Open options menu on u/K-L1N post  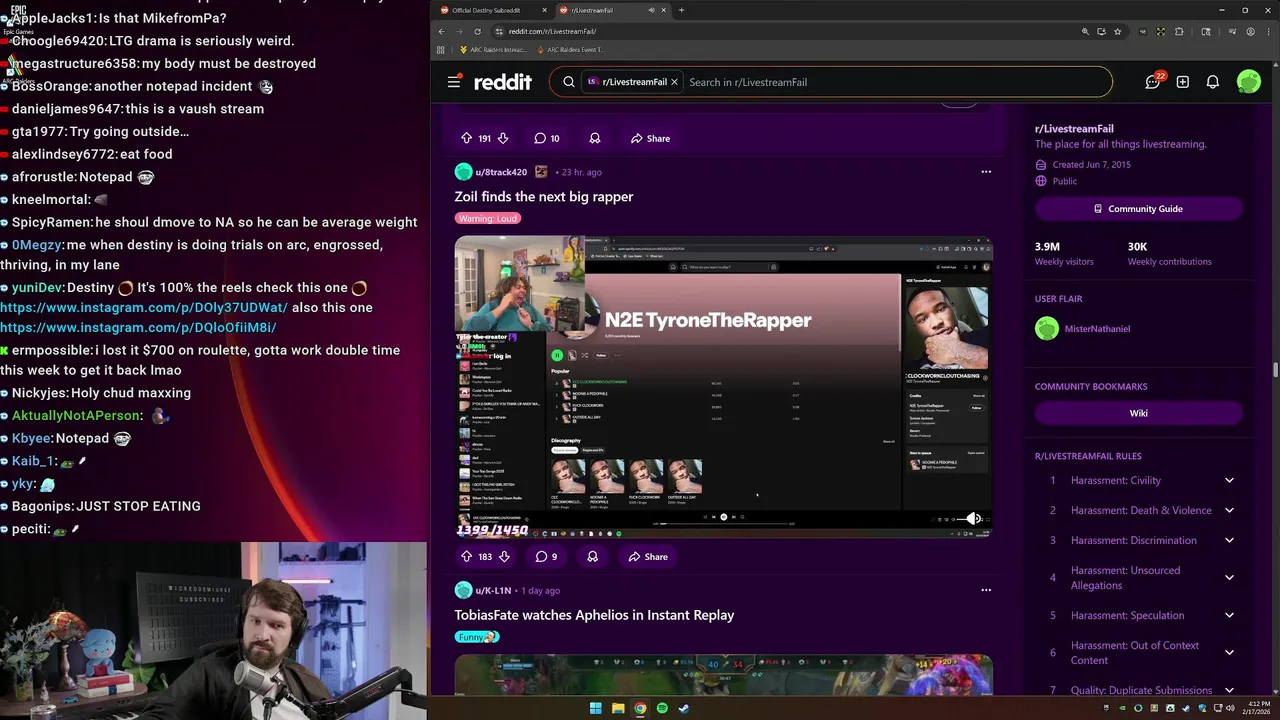pos(986,590)
